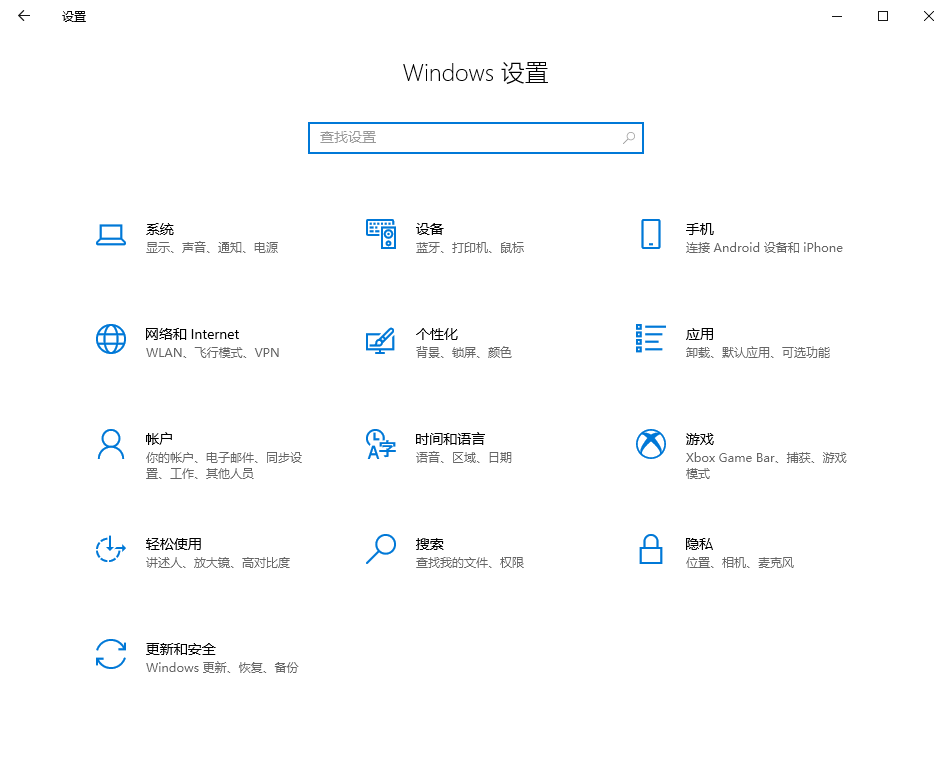This screenshot has height=766, width=952.
Task: Click the text 蓝牙、打印机、鼠标
Action: click(470, 248)
